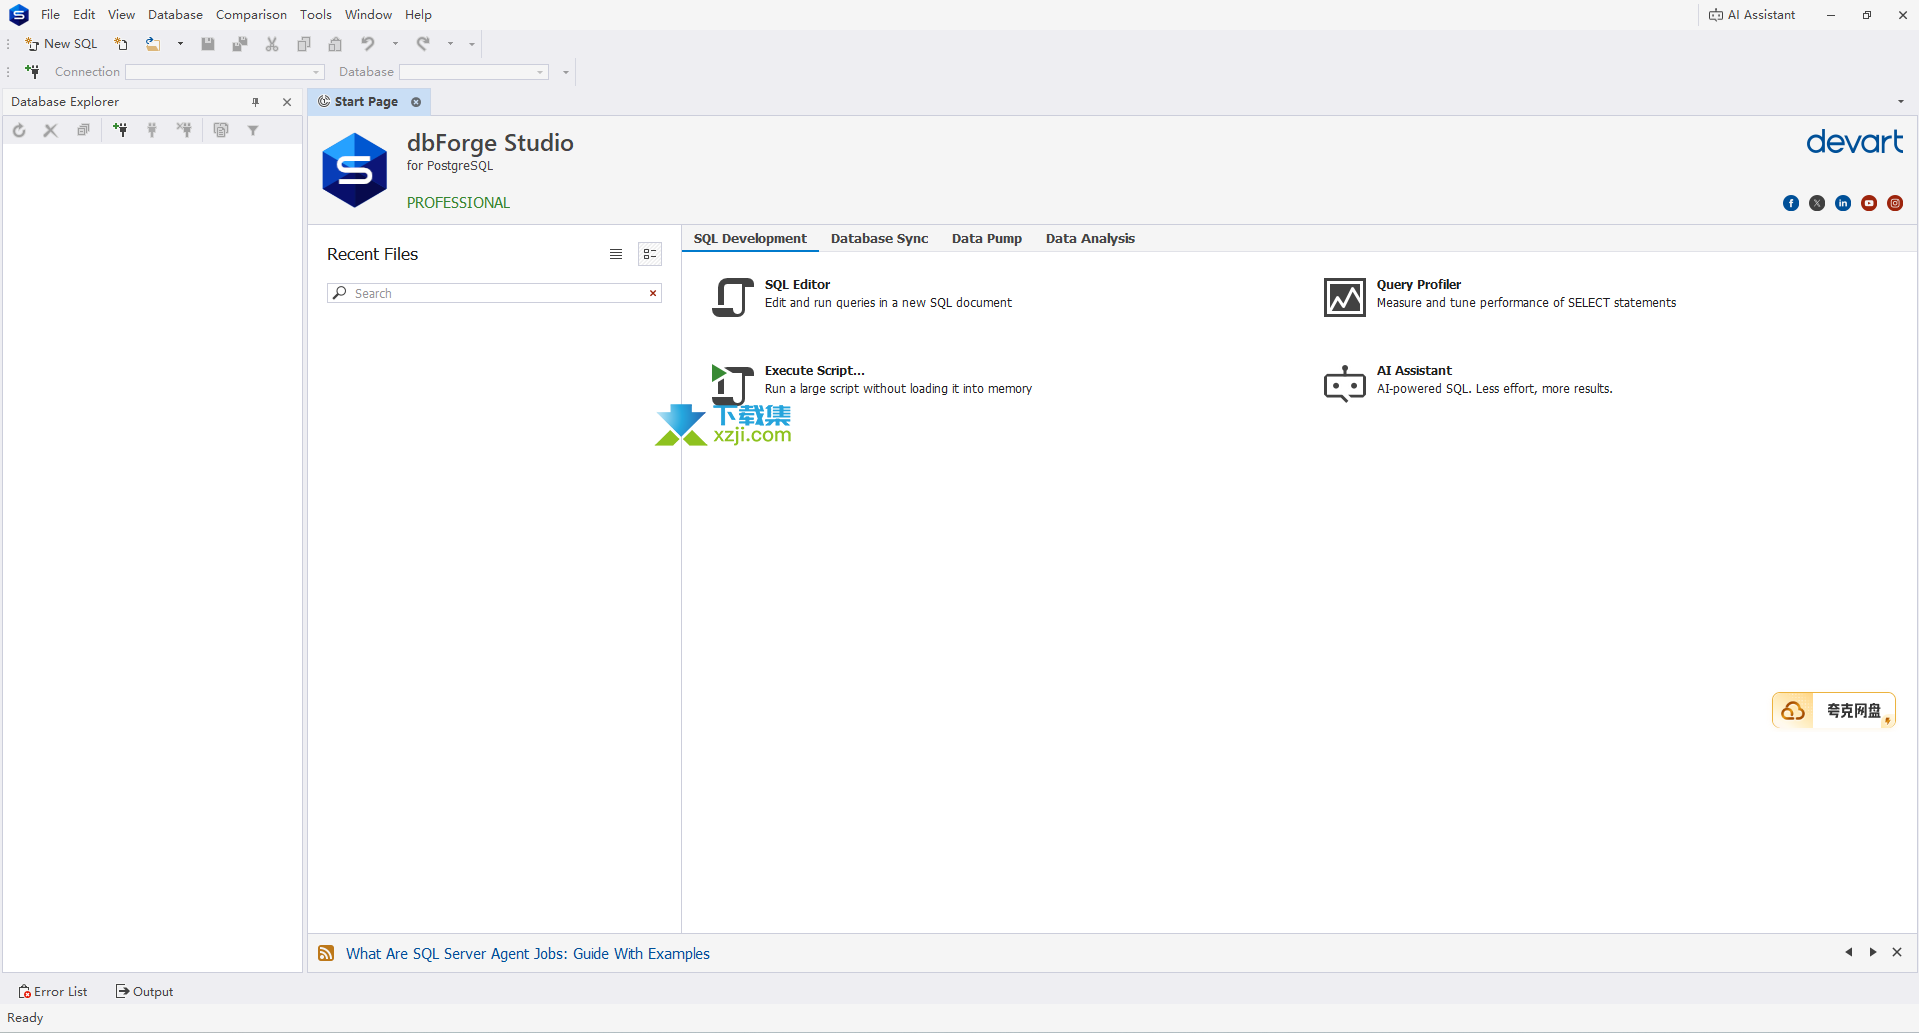The width and height of the screenshot is (1919, 1033).
Task: Open the SQL Editor from the start page
Action: (797, 285)
